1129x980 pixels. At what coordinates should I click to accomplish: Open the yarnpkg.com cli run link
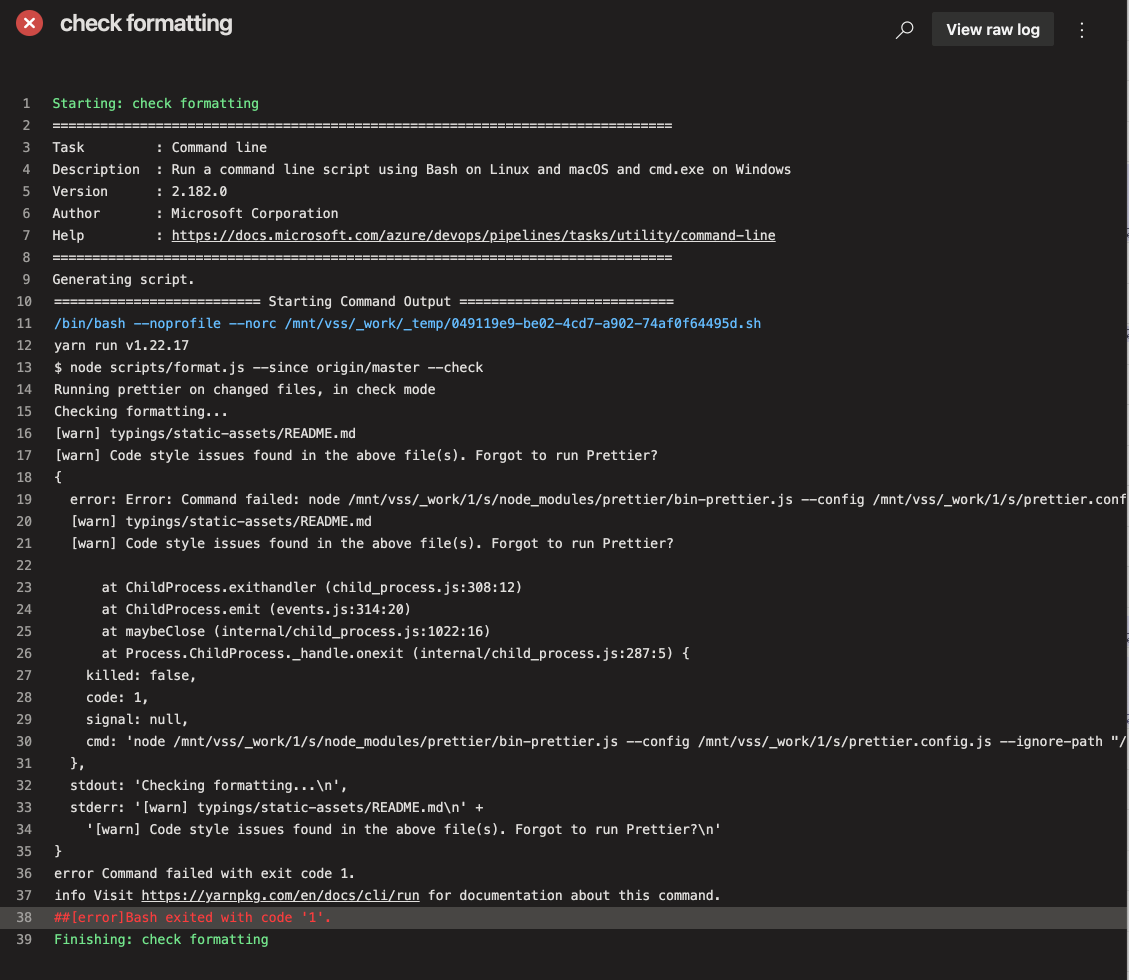coord(280,895)
